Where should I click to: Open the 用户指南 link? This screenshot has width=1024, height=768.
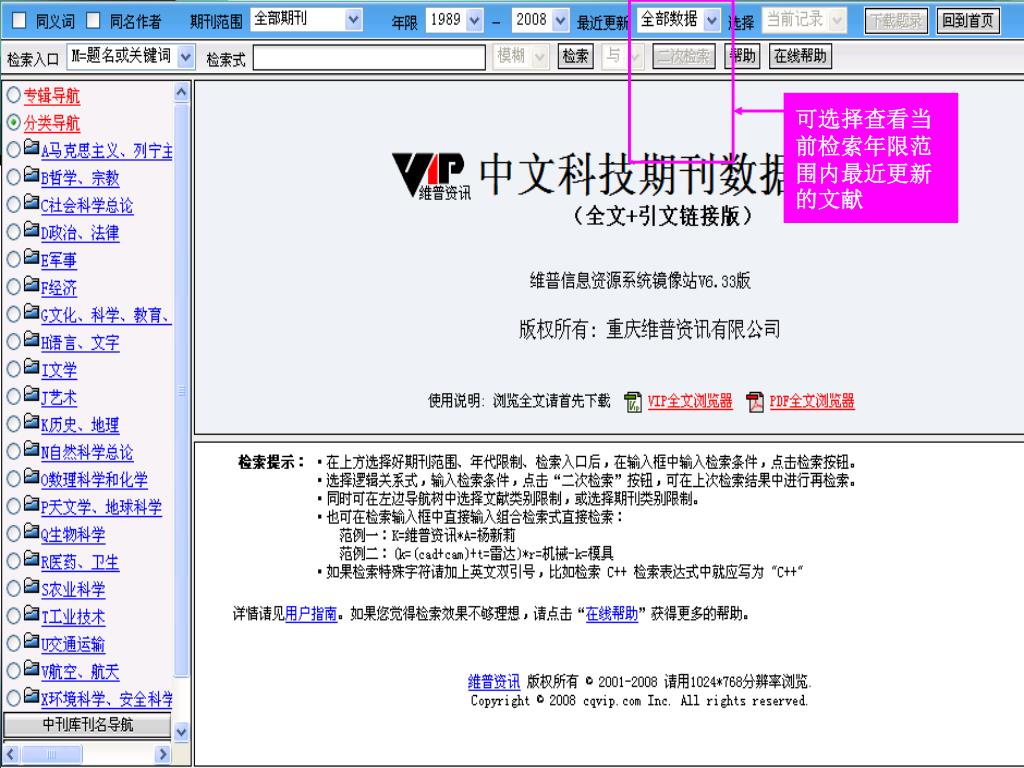tap(311, 614)
